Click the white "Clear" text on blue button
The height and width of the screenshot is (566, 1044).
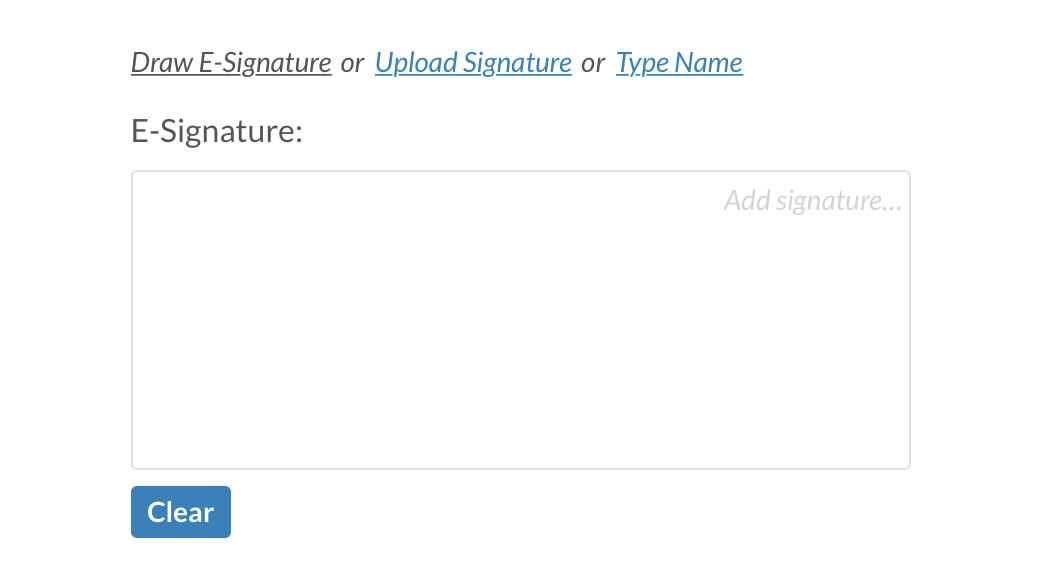[x=181, y=512]
